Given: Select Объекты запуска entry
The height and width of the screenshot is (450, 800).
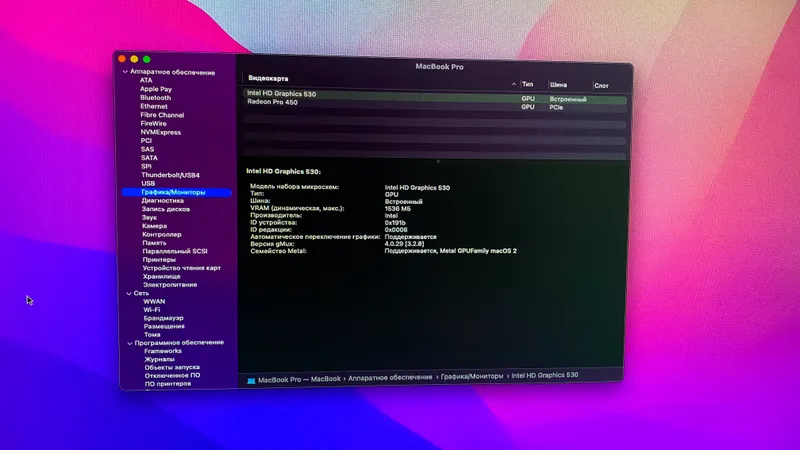Looking at the screenshot, I should [x=172, y=367].
